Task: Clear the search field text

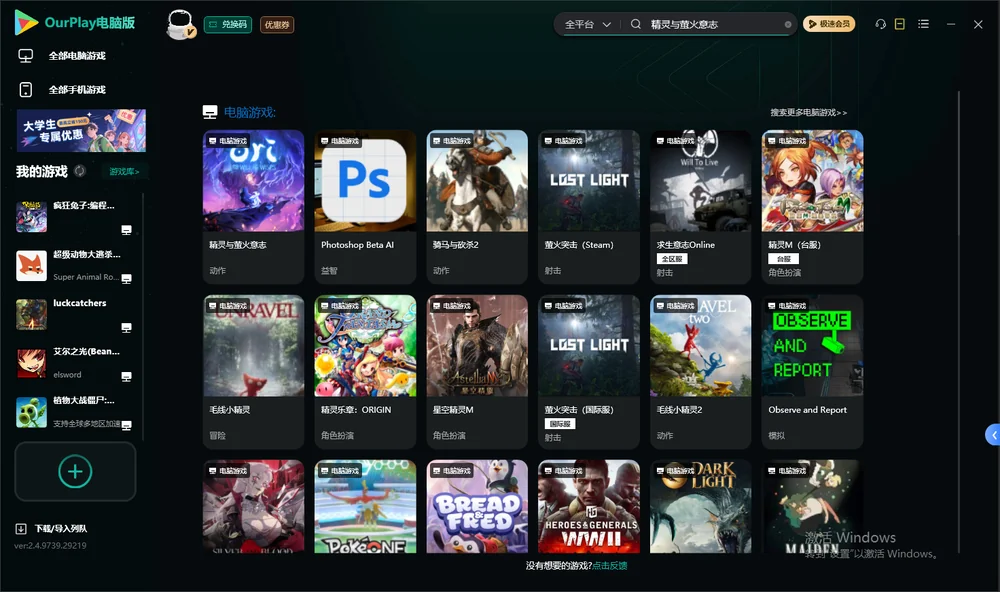Action: [x=788, y=25]
